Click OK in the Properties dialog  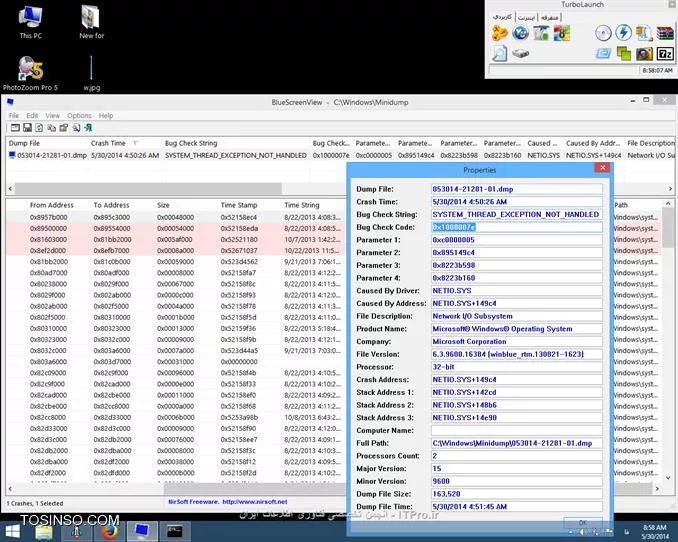(x=583, y=523)
